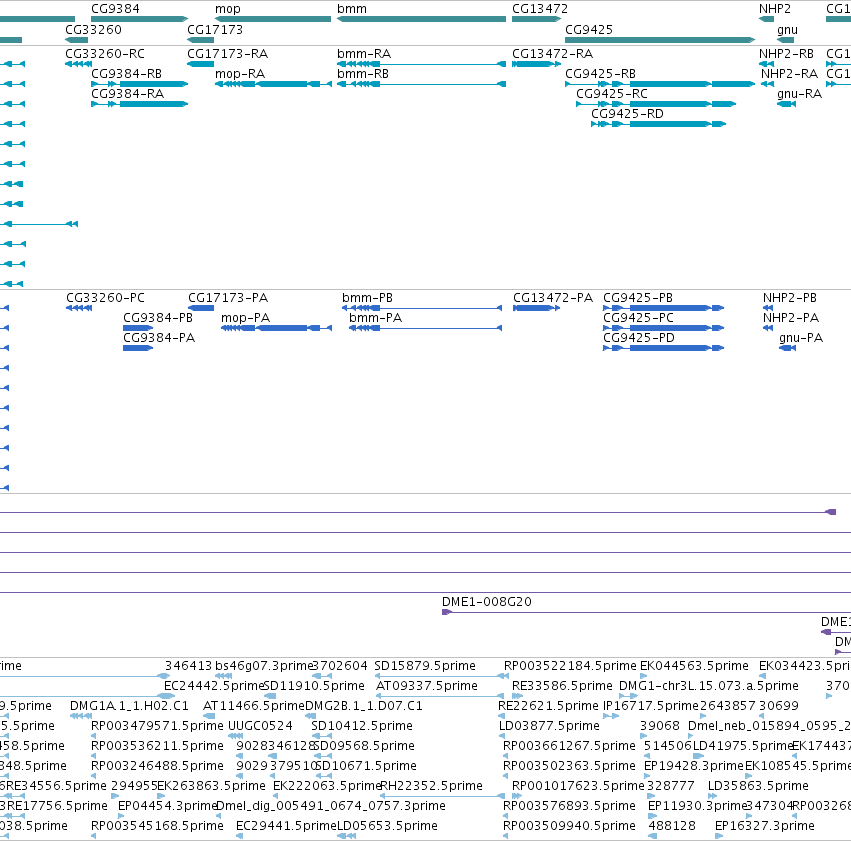Select the bmm-RB transcript
The image size is (851, 841).
[x=421, y=84]
